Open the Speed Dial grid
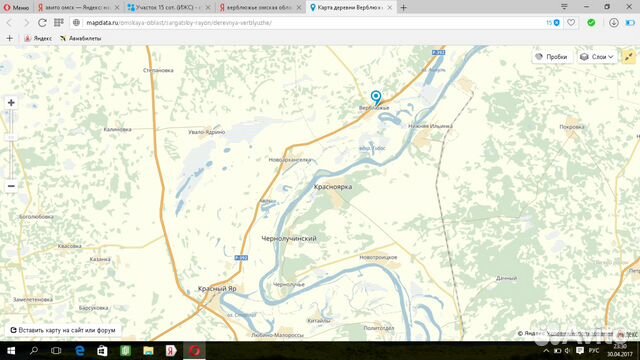Screen dimensions: 640x360 (59, 22)
